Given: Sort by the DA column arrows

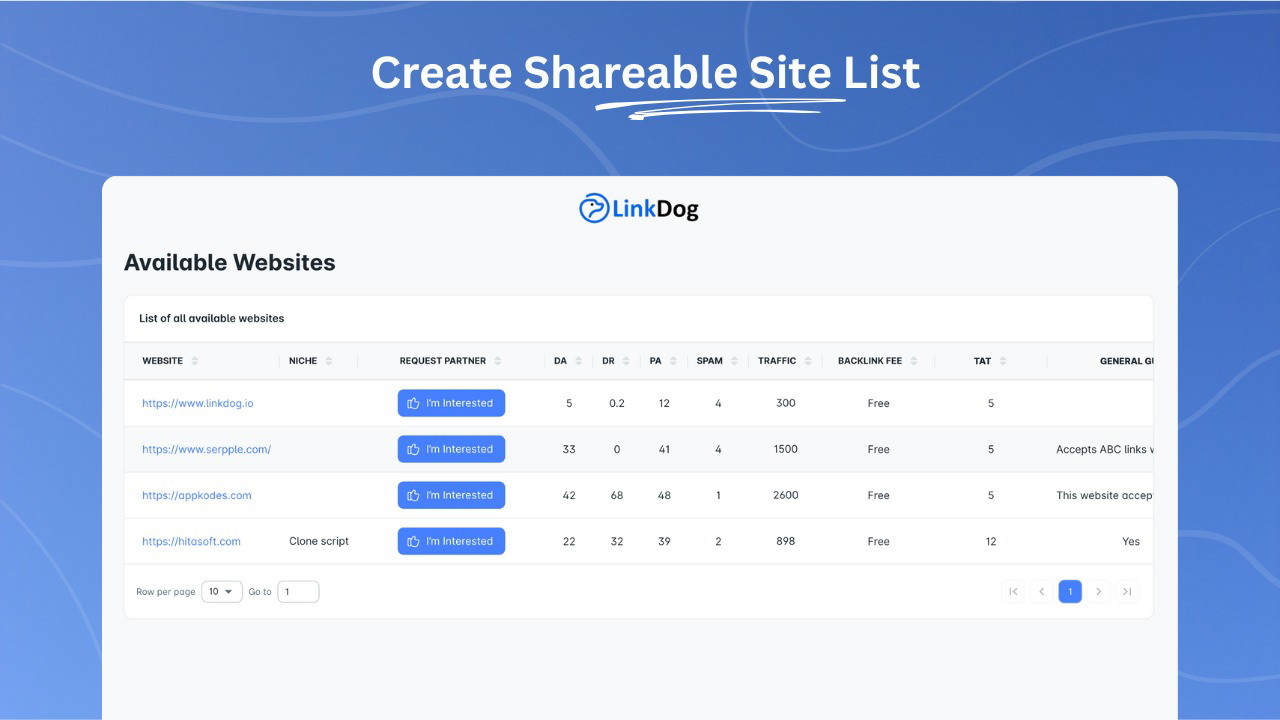Looking at the screenshot, I should click(x=578, y=361).
